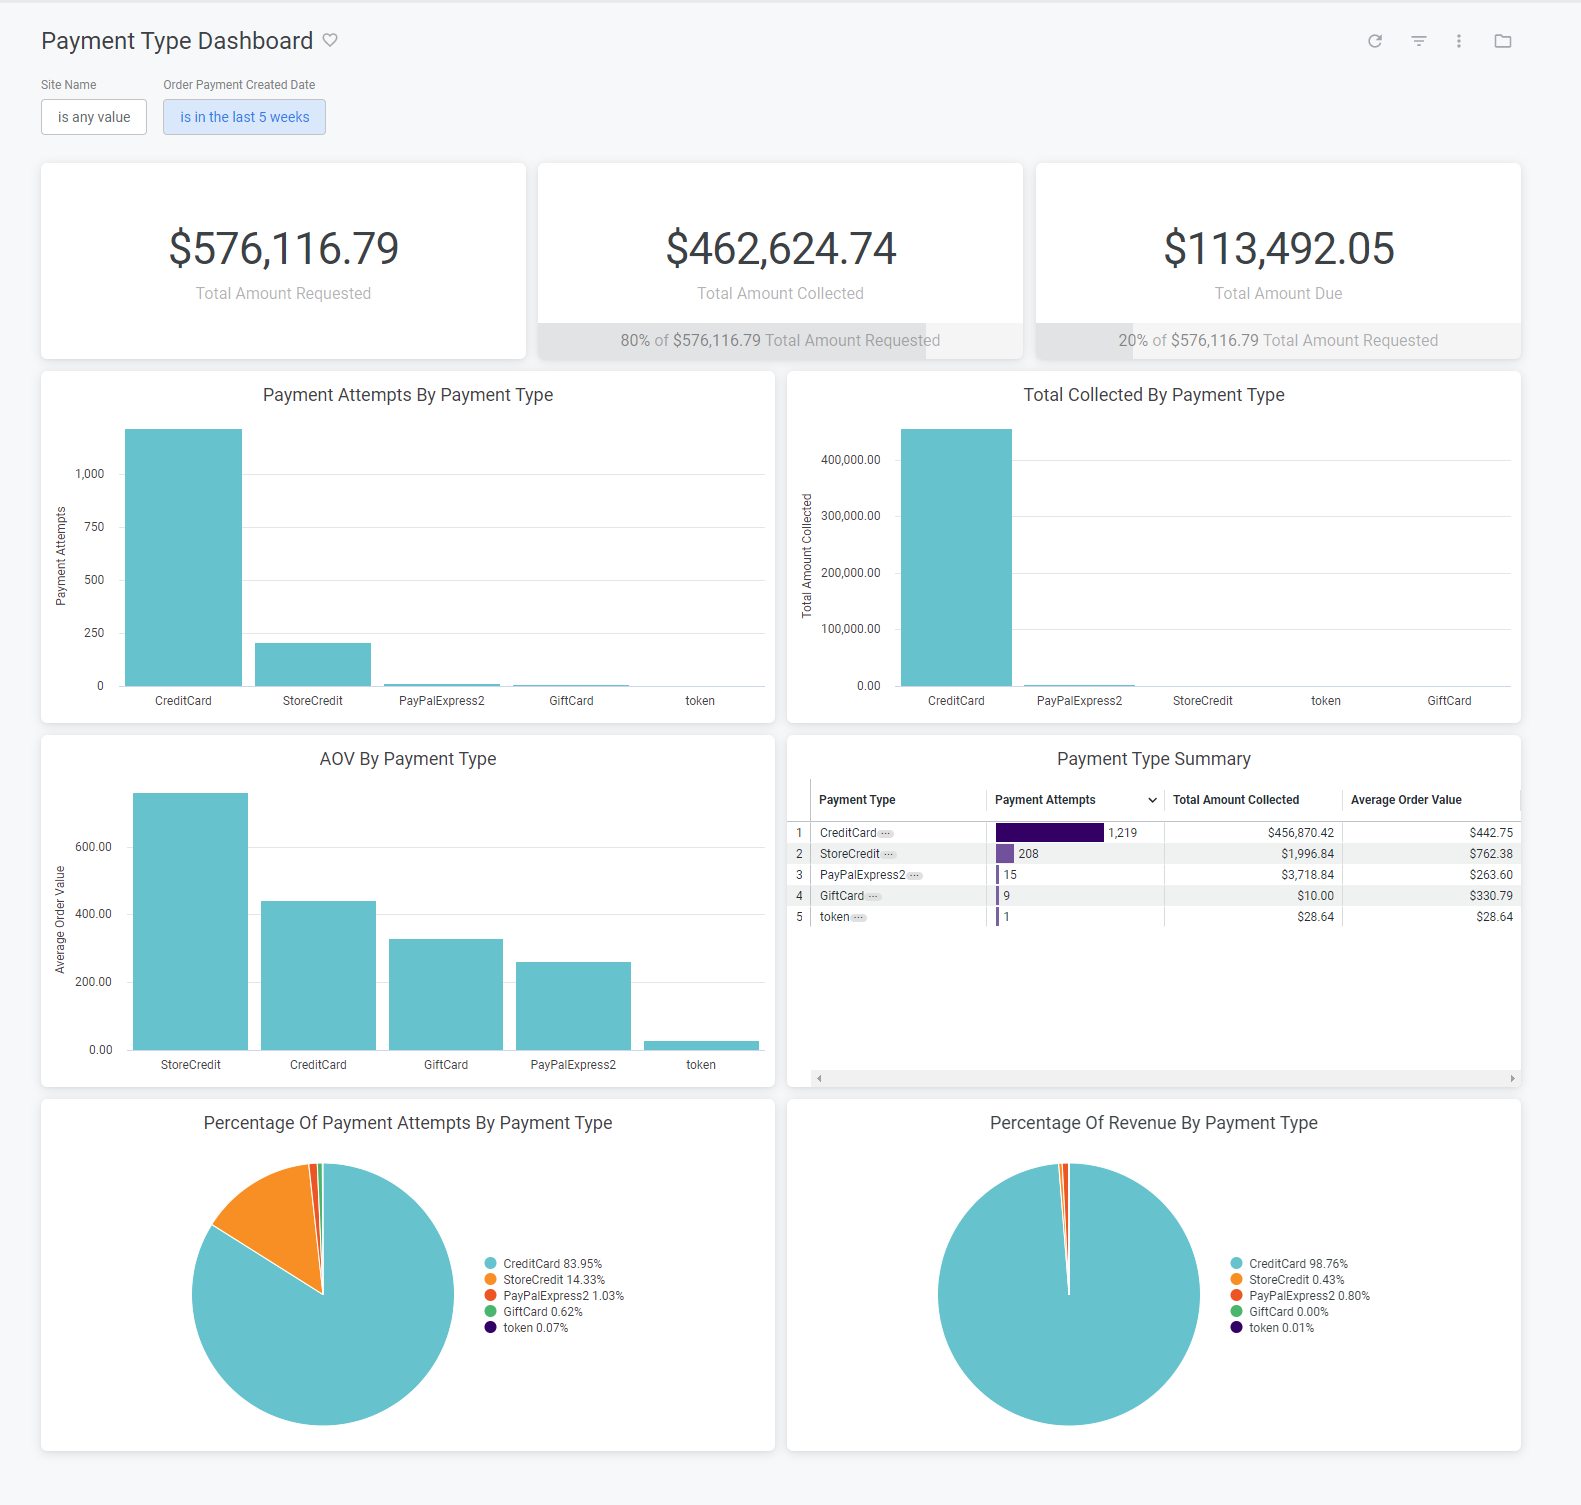Toggle token 0.07% legend entry
1581x1505 pixels.
click(527, 1328)
